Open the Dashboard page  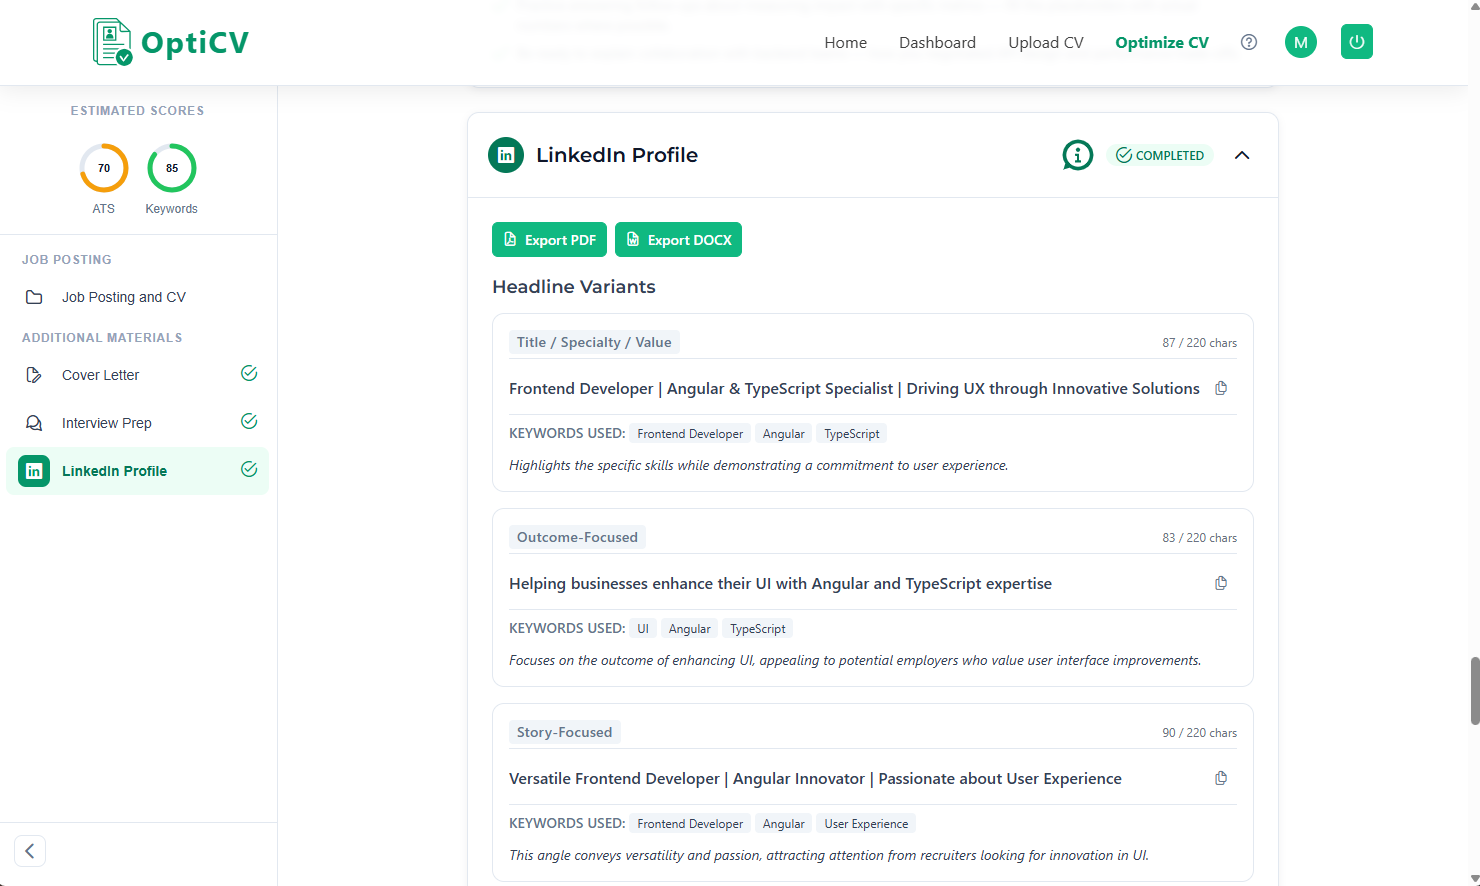coord(937,42)
